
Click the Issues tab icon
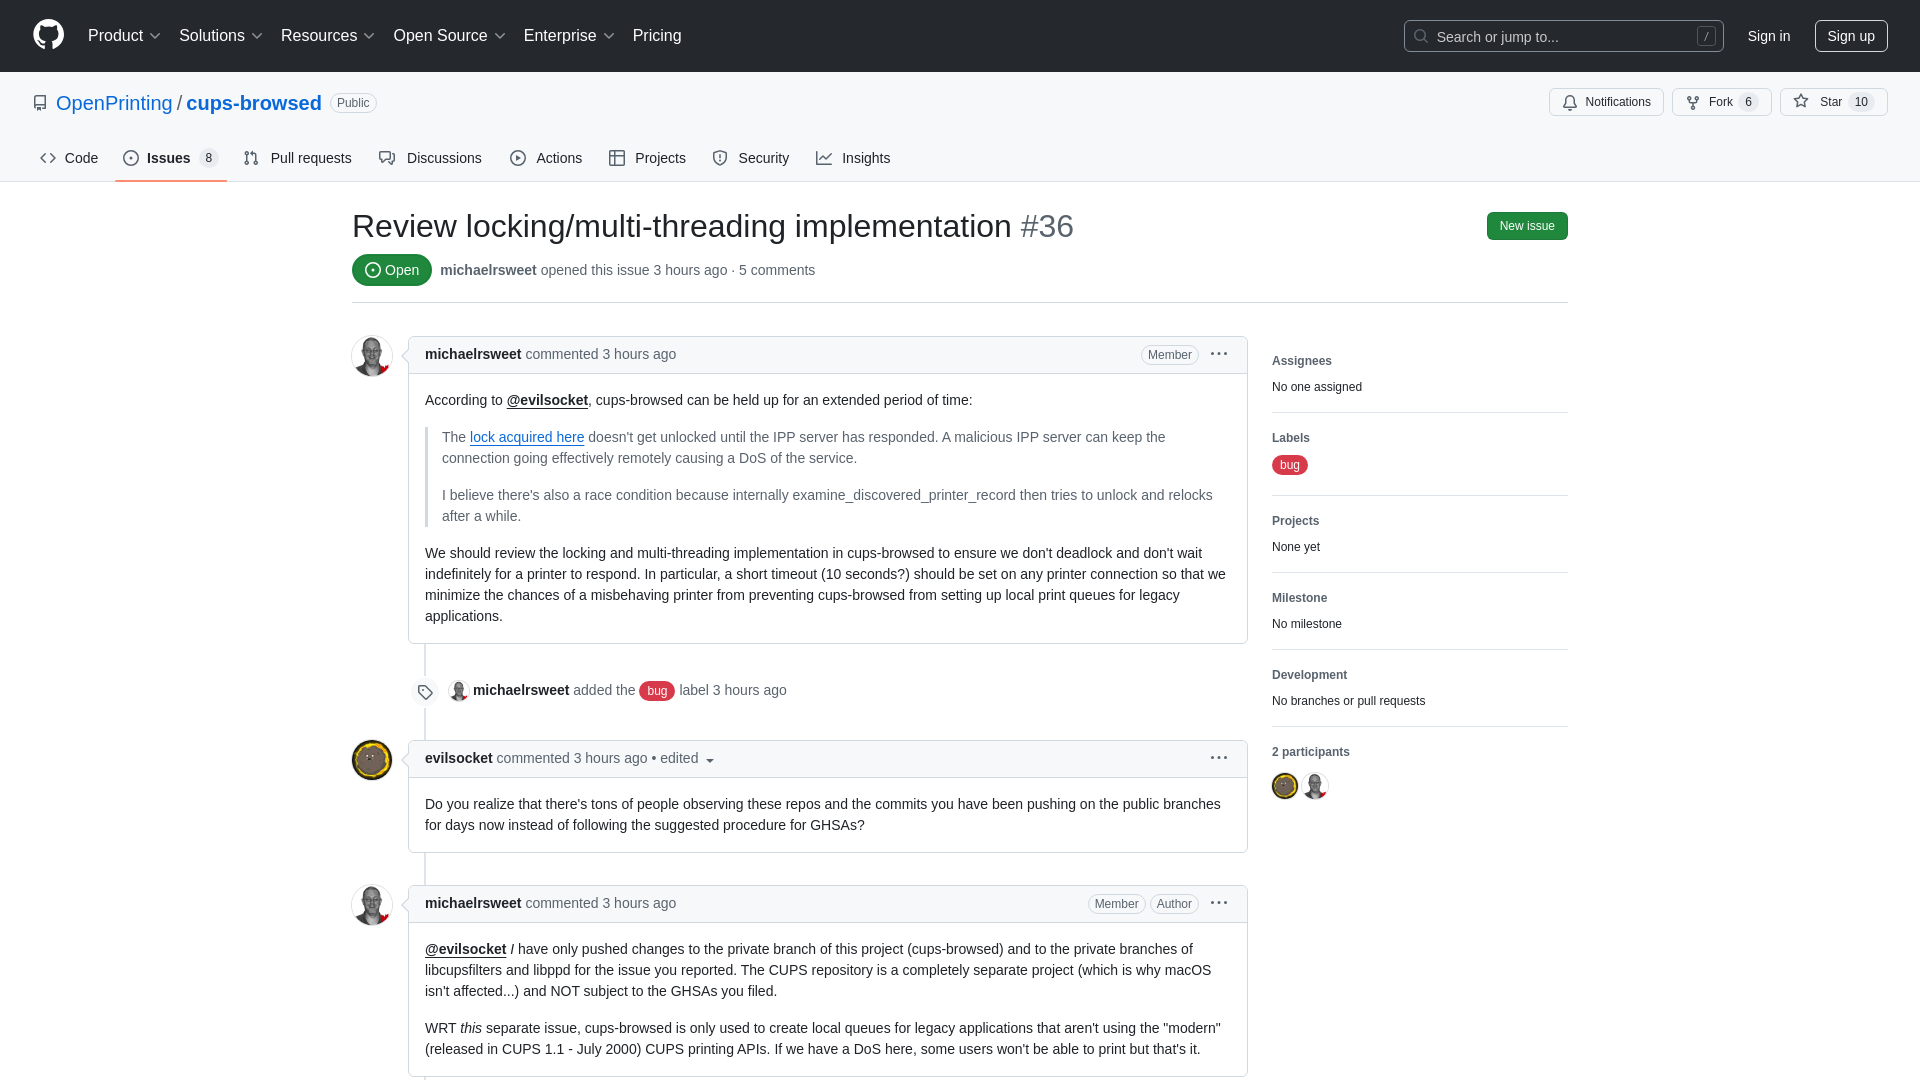point(132,158)
